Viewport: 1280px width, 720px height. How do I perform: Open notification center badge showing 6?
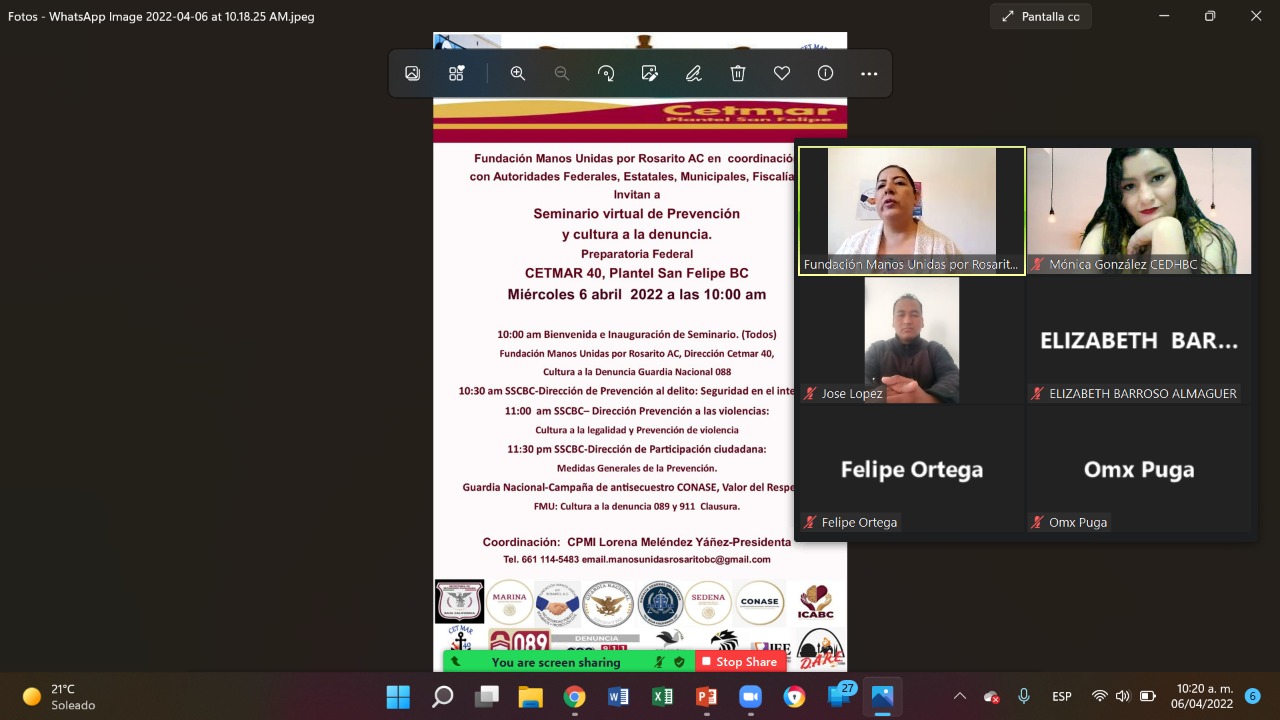(x=1252, y=696)
